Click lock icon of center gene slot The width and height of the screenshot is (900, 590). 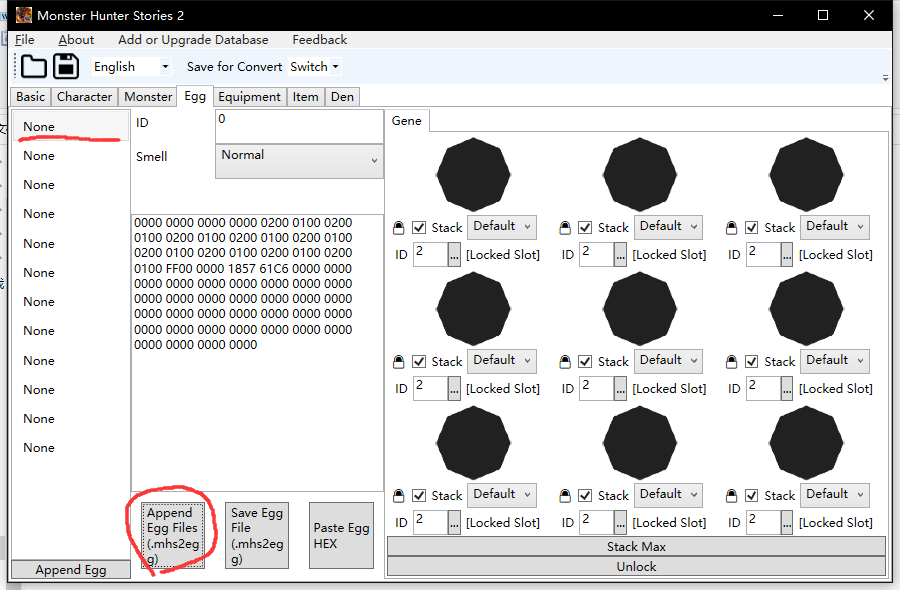(x=565, y=362)
